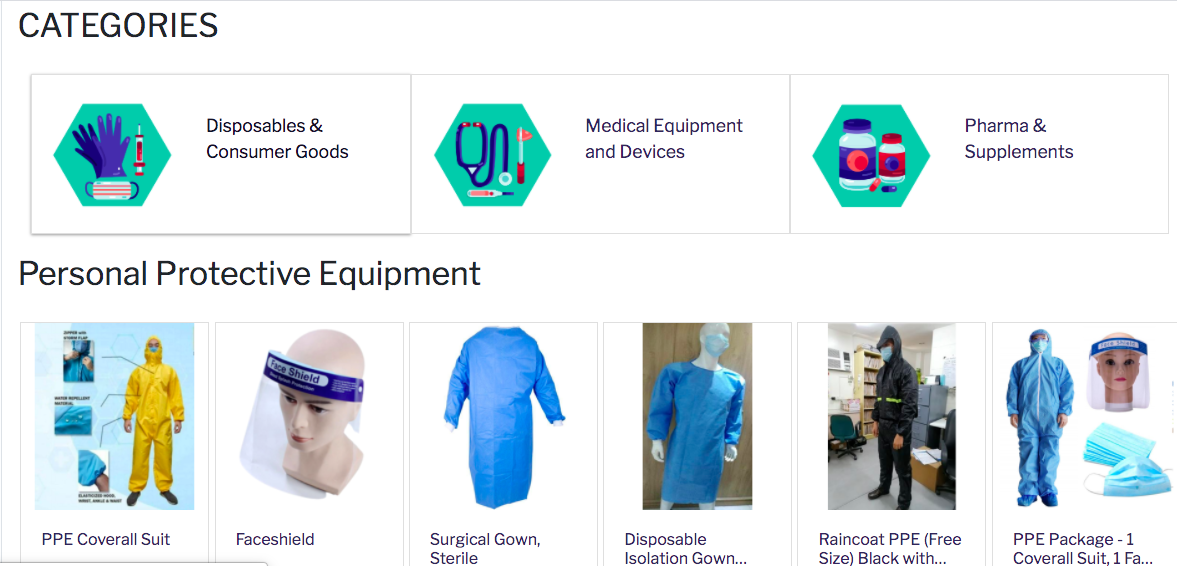Click the CATEGORIES heading
The width and height of the screenshot is (1177, 566).
[118, 26]
